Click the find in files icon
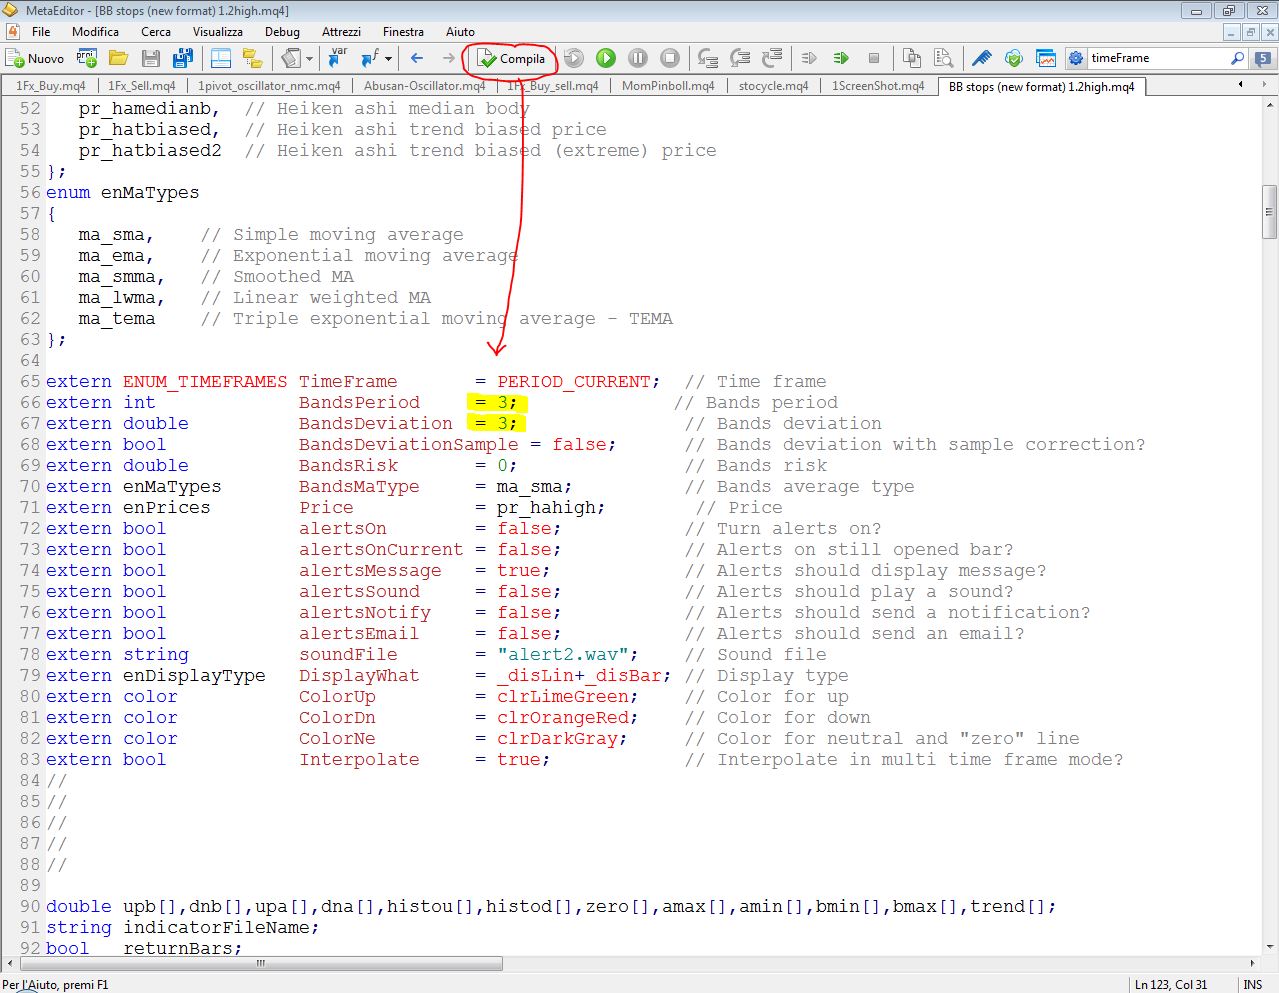This screenshot has height=993, width=1279. pos(943,58)
